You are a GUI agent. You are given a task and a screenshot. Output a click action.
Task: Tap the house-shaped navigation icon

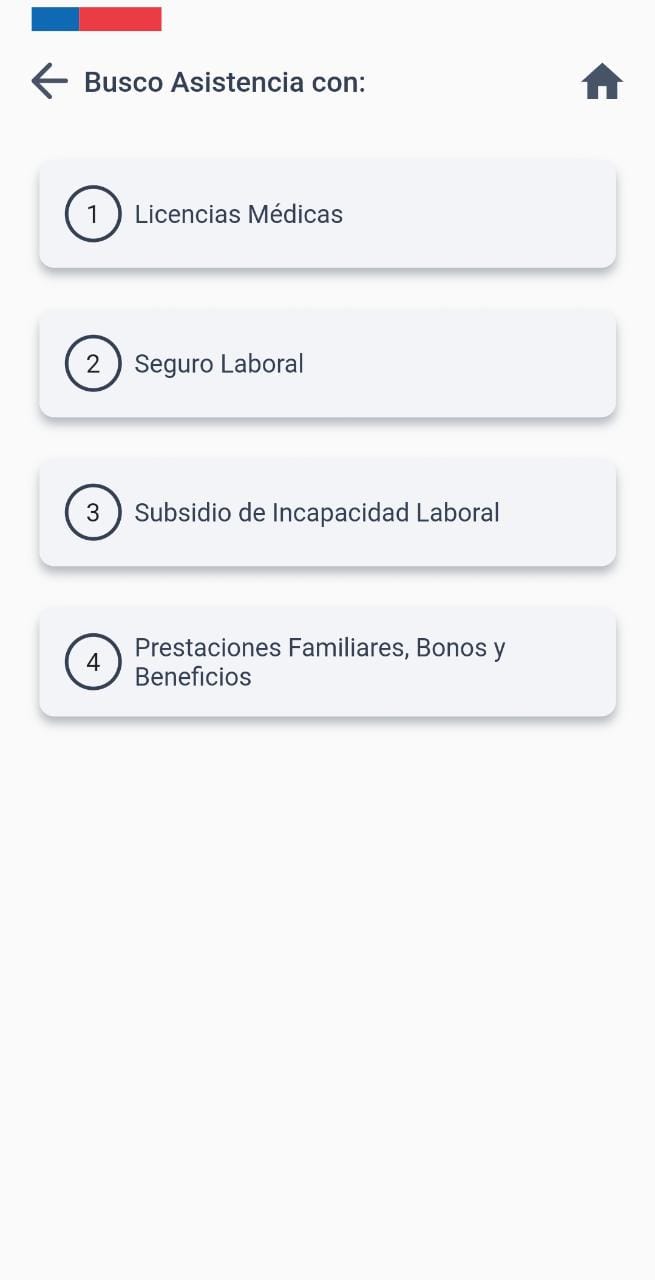602,81
